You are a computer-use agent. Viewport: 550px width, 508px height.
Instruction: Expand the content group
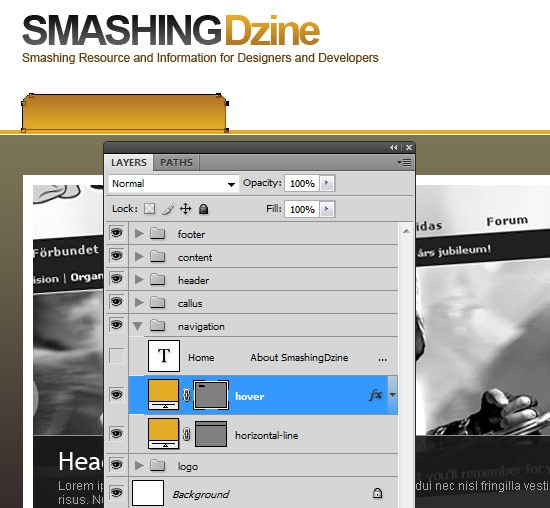pyautogui.click(x=139, y=256)
